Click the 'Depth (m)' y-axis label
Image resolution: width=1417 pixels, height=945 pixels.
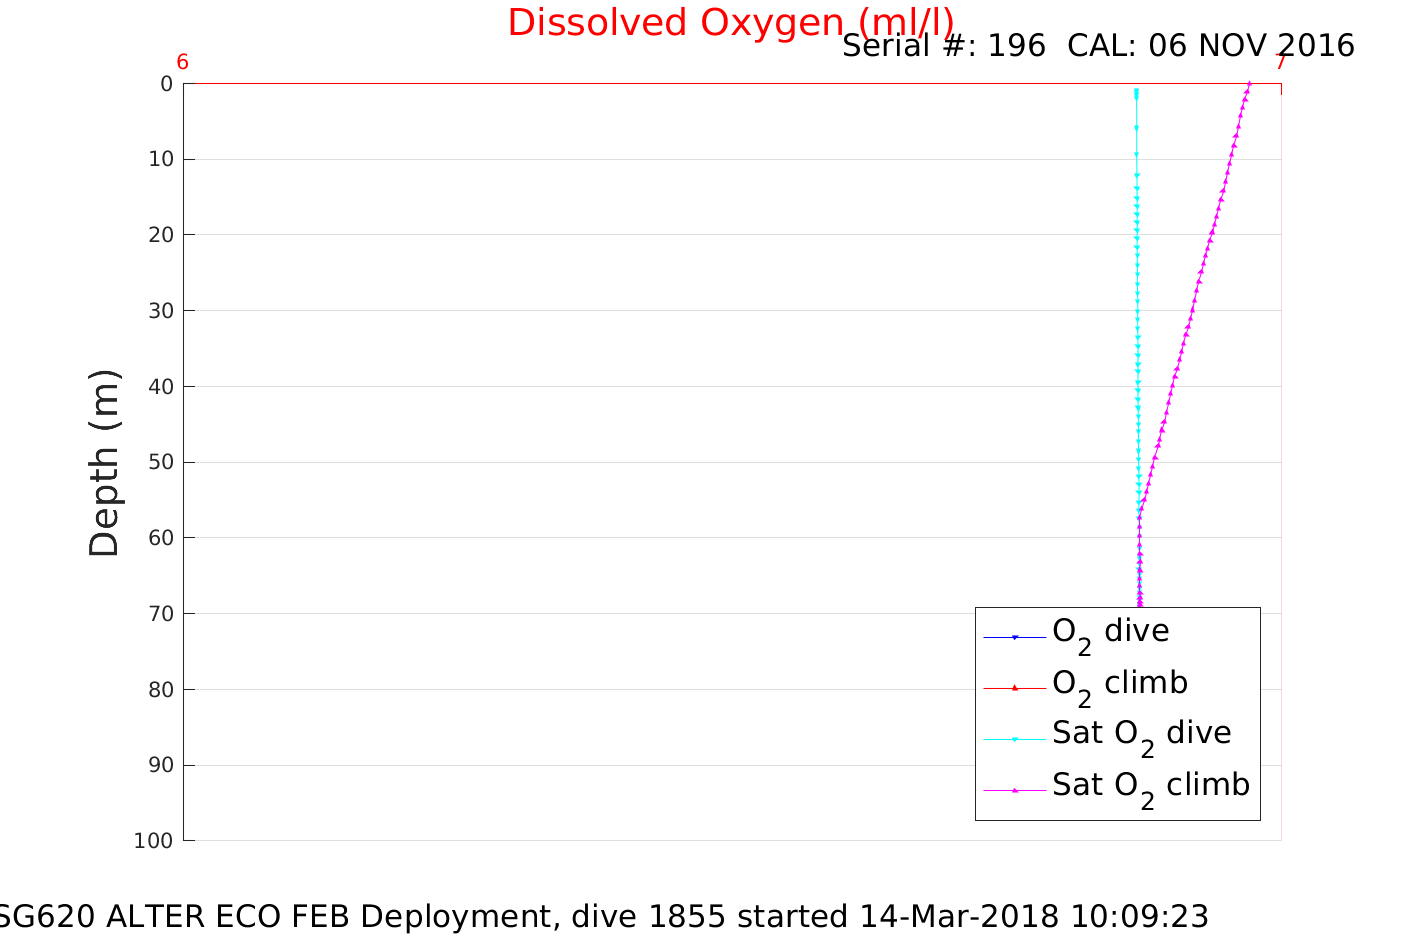point(104,463)
